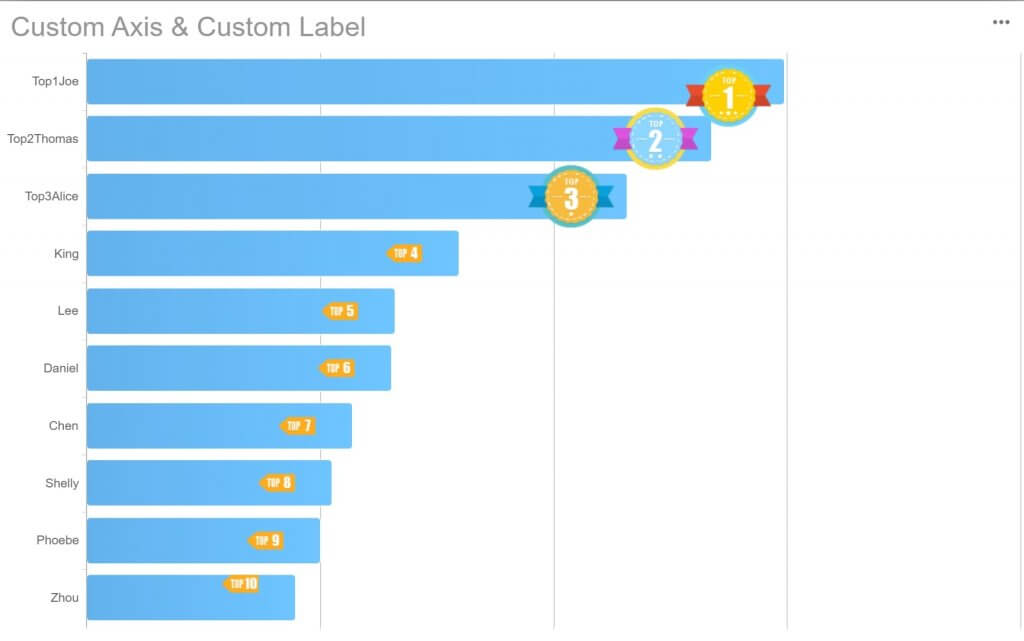Click the TOP 4 tag label
Screen dimensions: 1024x641
click(405, 253)
